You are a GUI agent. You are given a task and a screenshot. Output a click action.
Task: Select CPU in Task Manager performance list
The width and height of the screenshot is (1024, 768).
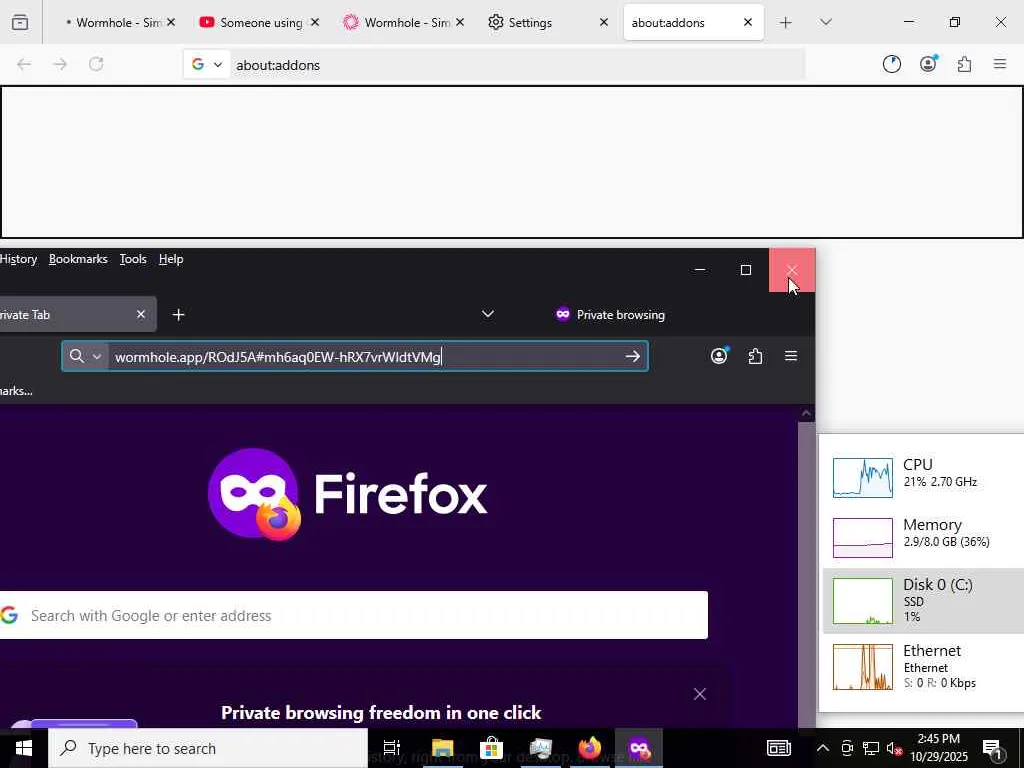click(x=923, y=478)
